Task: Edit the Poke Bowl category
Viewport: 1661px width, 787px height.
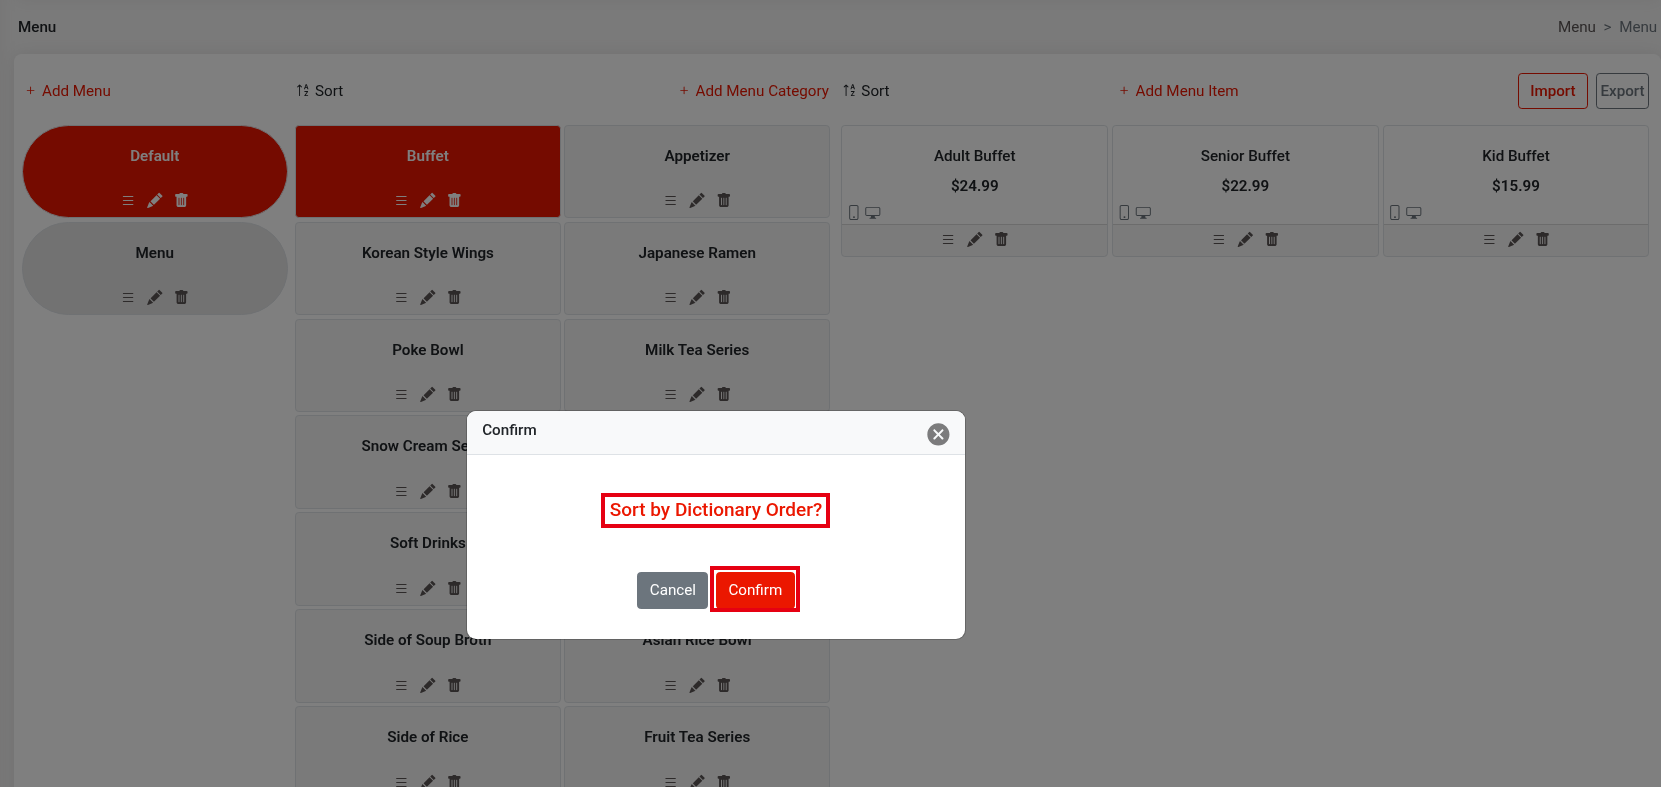Action: pos(427,394)
